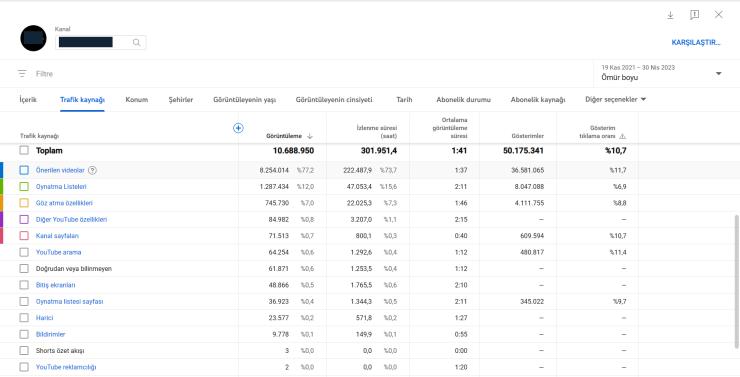Viewport: 740px width, 377px height.
Task: Toggle the YouTube arama checkbox
Action: click(24, 252)
